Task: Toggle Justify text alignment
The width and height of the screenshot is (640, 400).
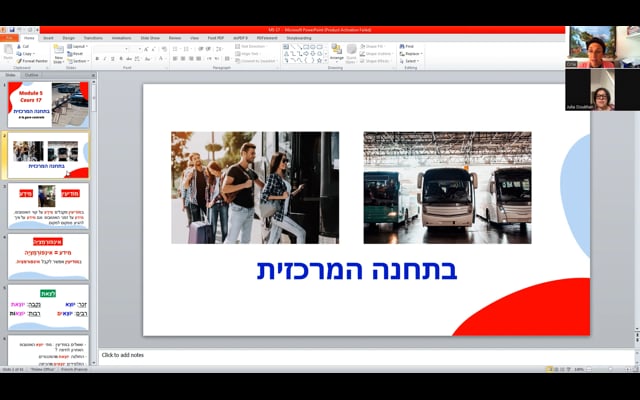Action: click(x=198, y=59)
